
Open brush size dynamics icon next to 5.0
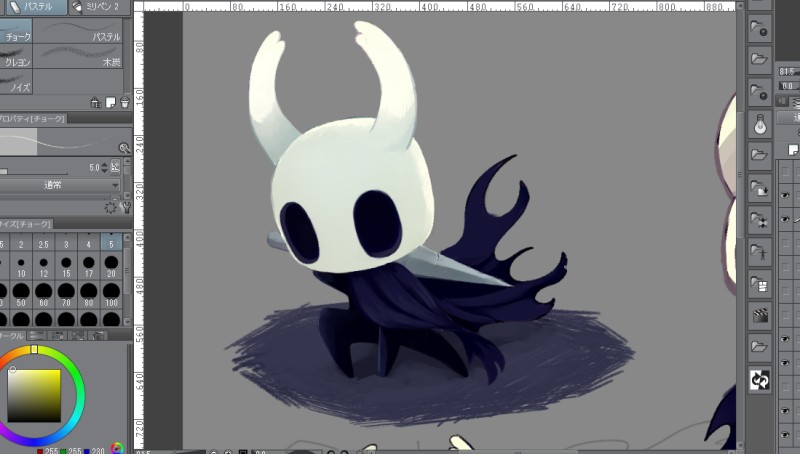115,166
